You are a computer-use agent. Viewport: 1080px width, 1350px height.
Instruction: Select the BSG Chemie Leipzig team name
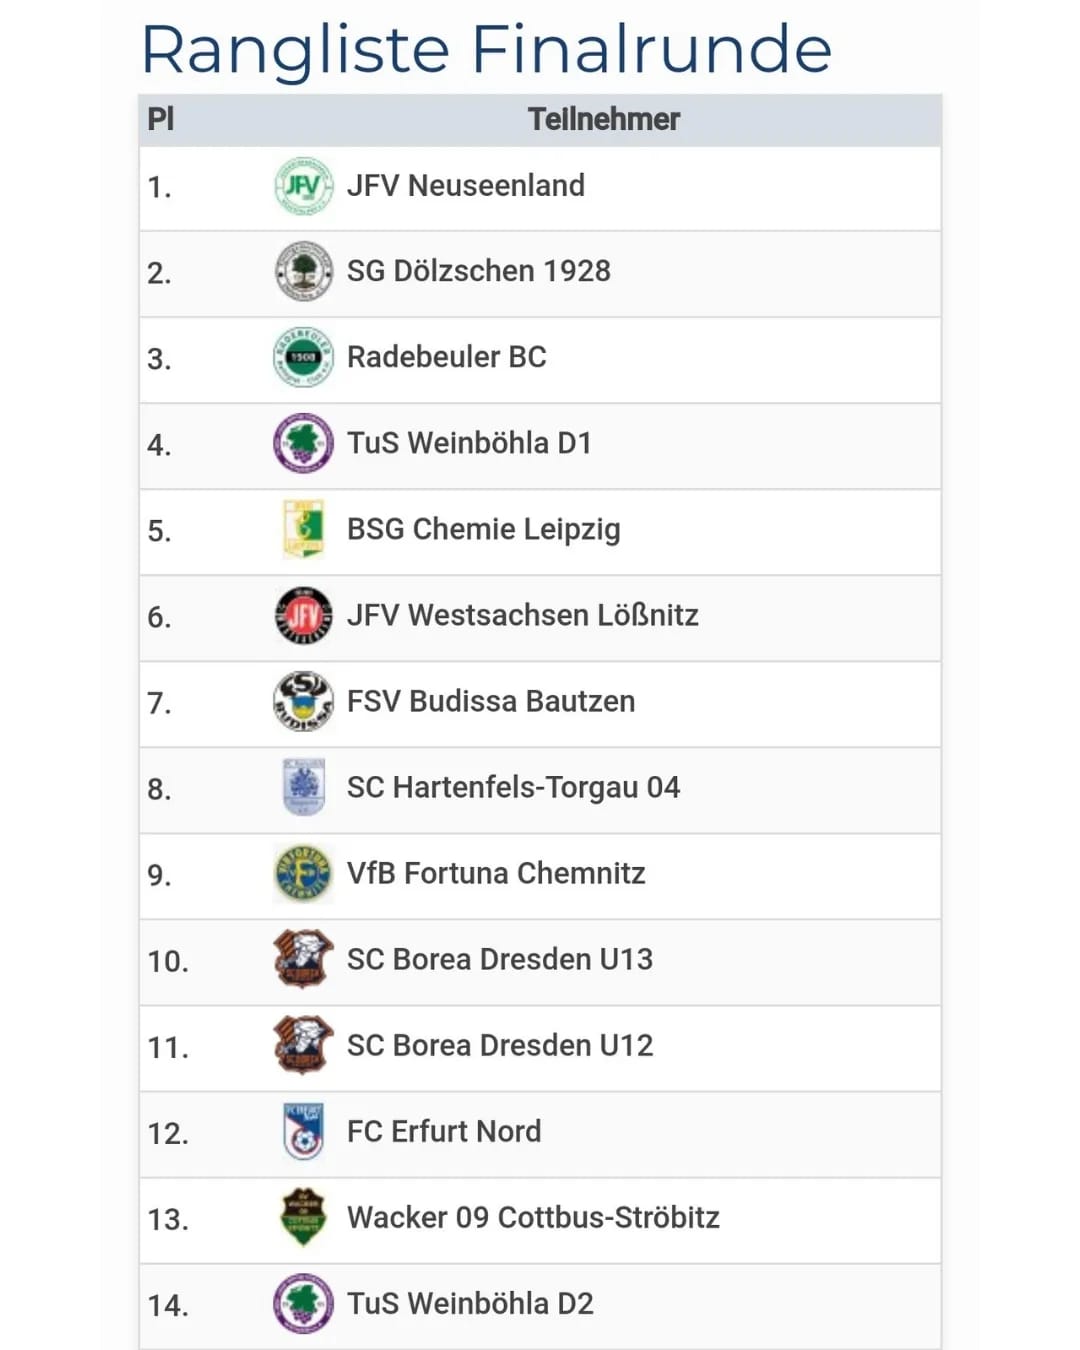484,530
